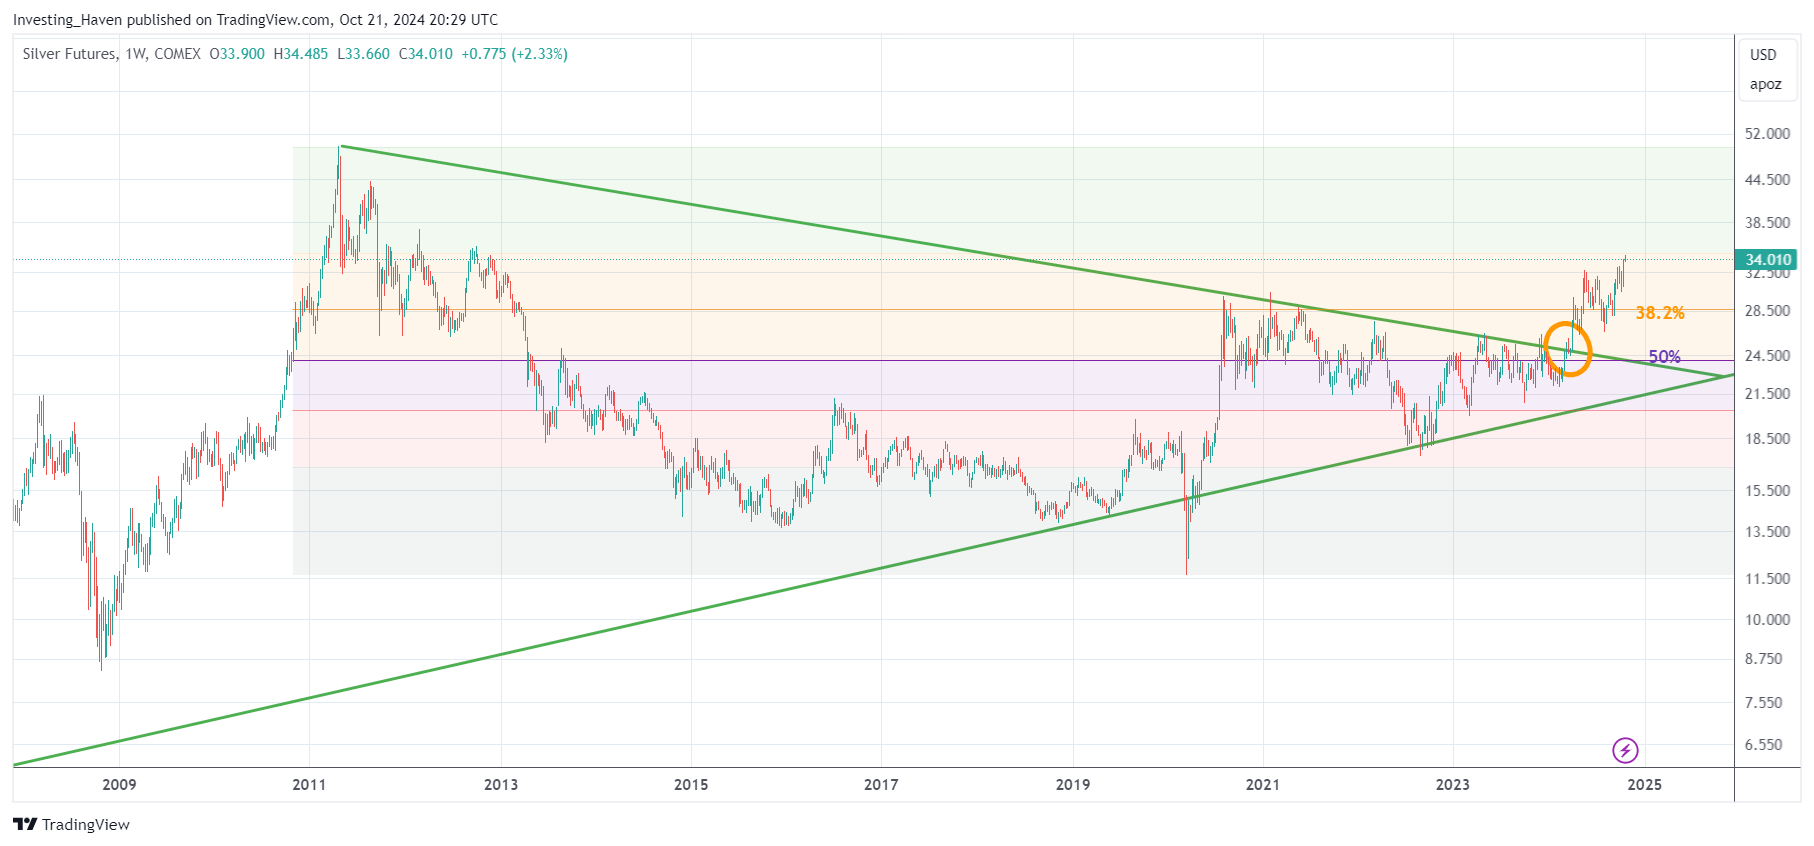The image size is (1814, 846).
Task: Click the COMEX exchange label
Action: 177,54
